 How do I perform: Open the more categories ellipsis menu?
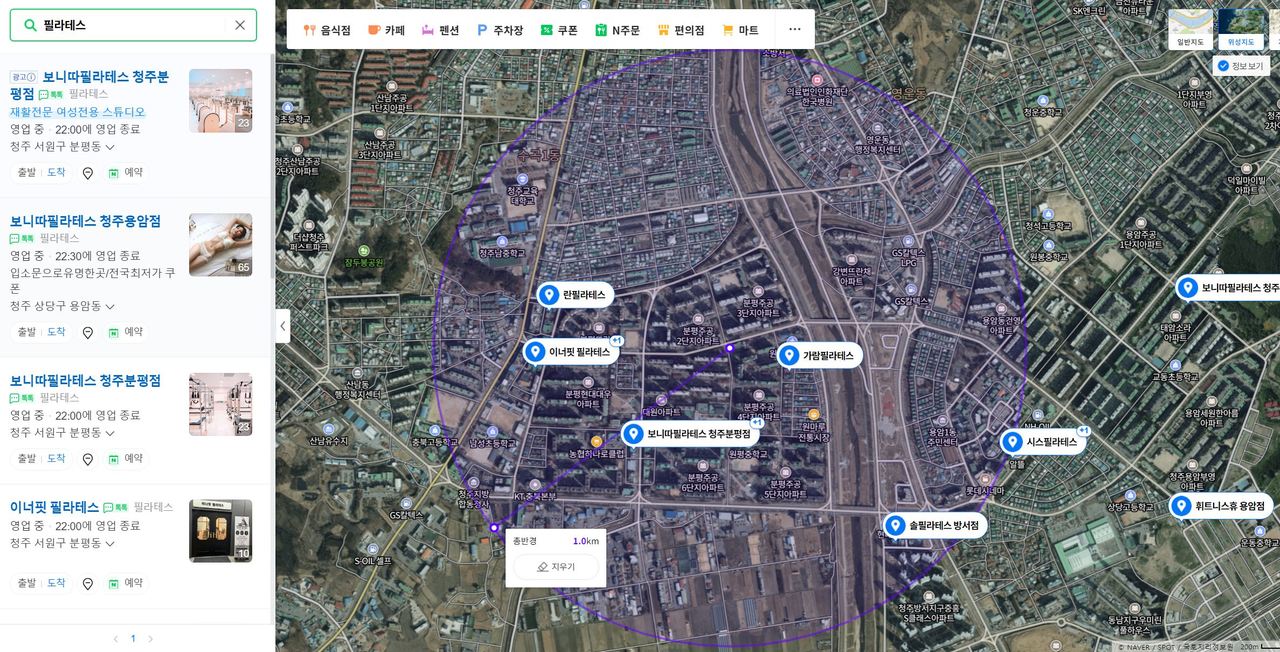[794, 30]
